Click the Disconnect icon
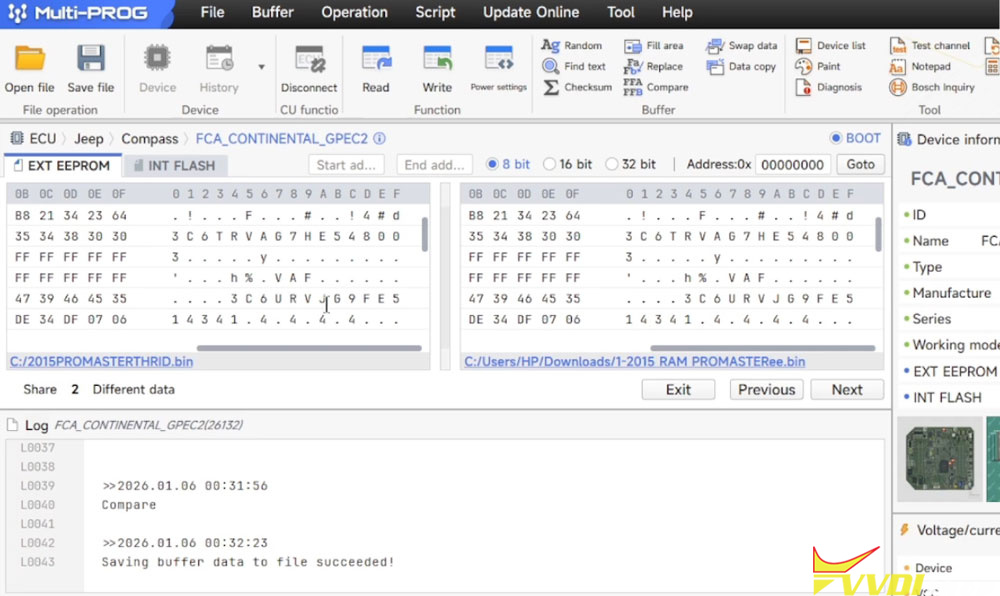This screenshot has height=596, width=1000. coord(309,60)
